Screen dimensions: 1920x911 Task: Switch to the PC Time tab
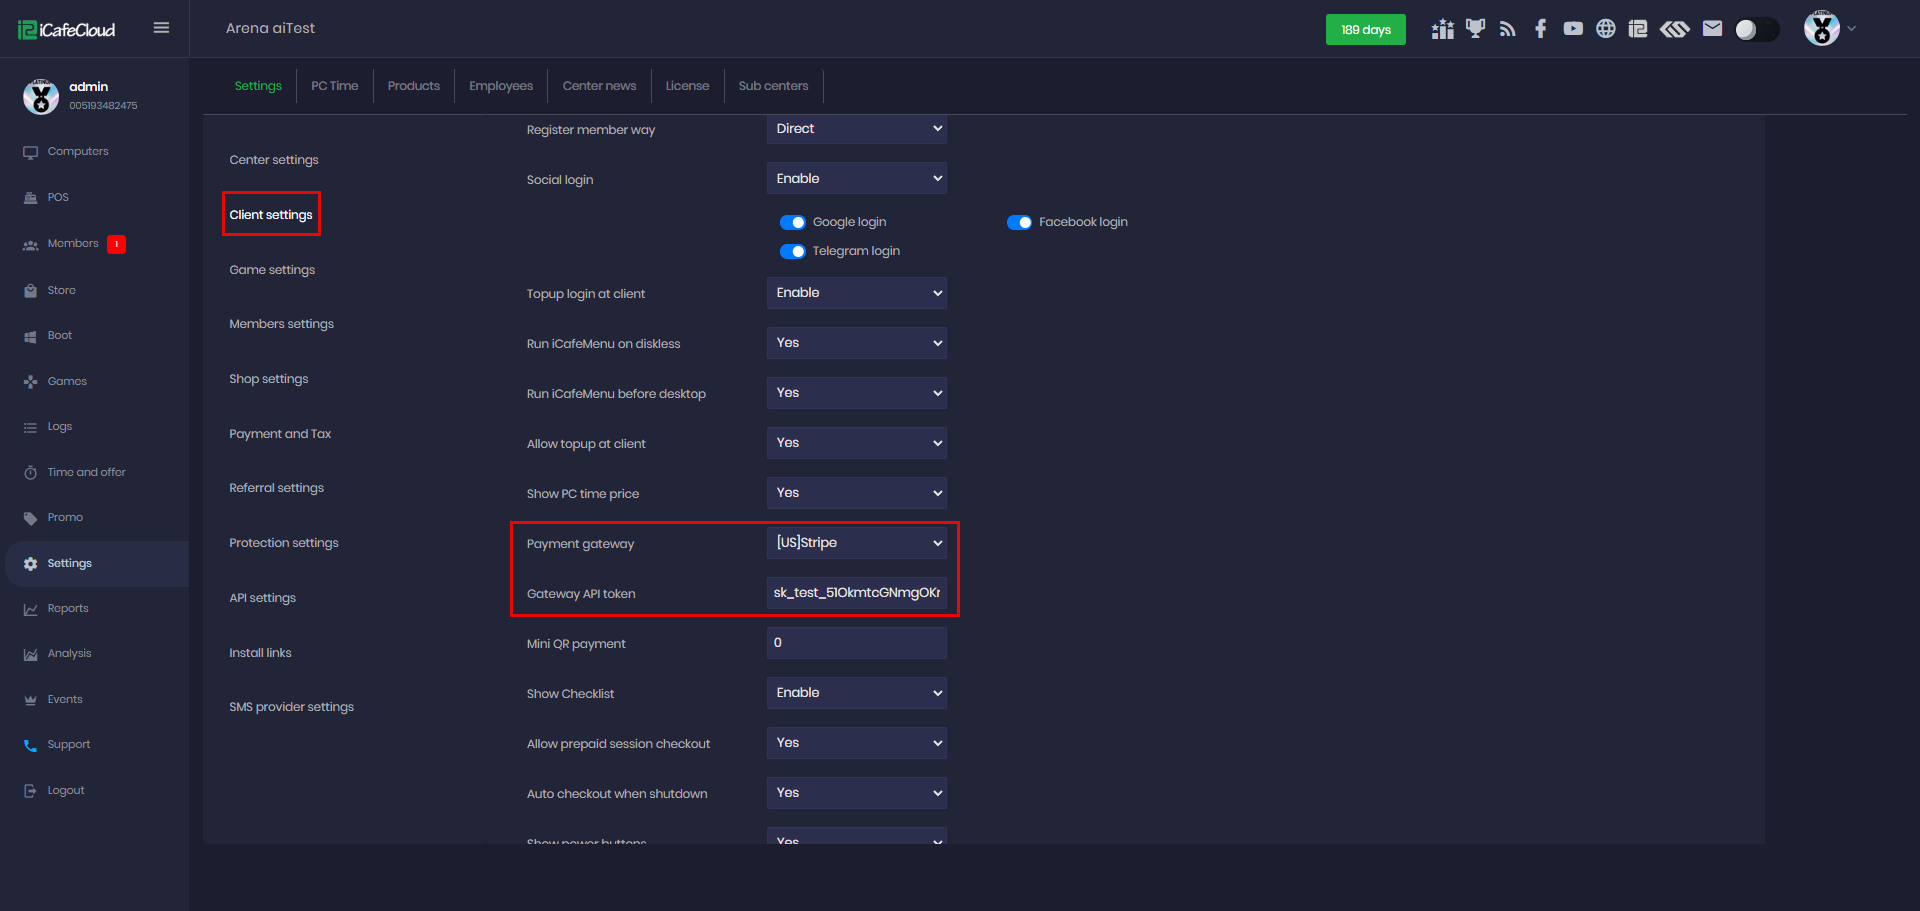[x=334, y=86]
